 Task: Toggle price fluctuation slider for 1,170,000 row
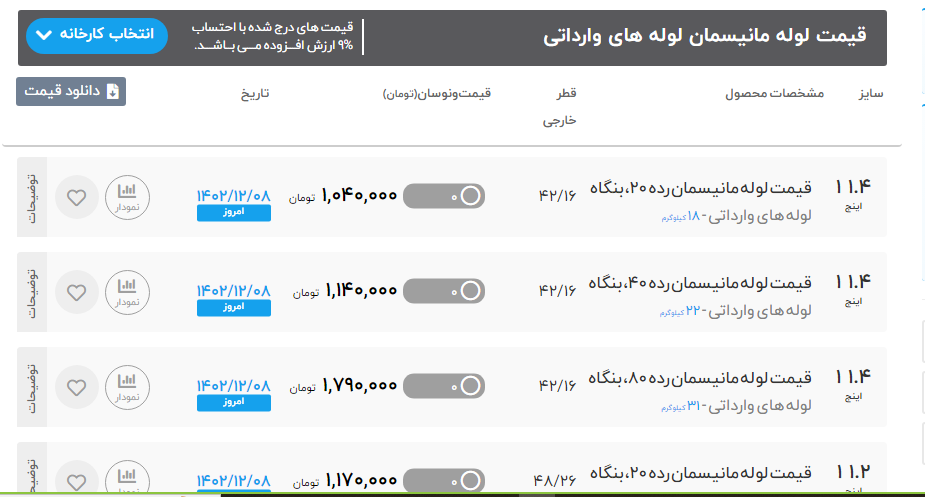[443, 480]
